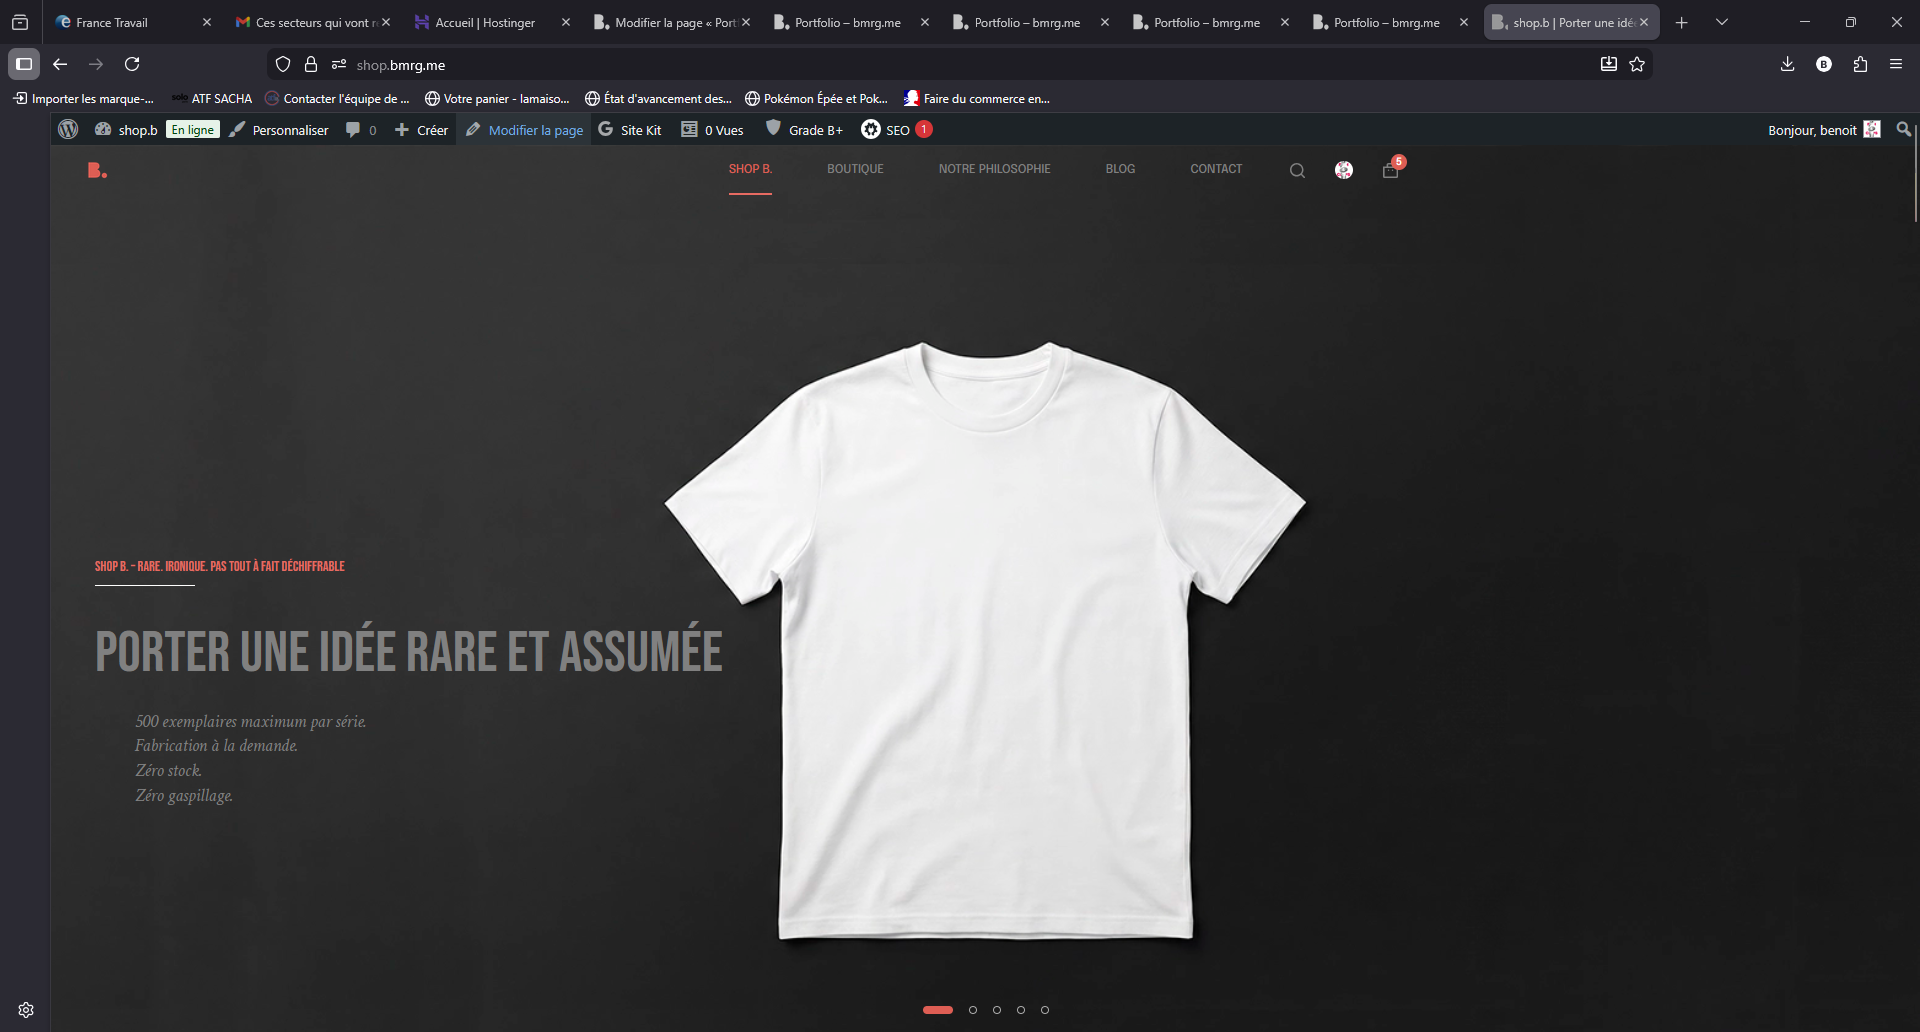
Task: Open the shopping cart icon
Action: click(1390, 170)
